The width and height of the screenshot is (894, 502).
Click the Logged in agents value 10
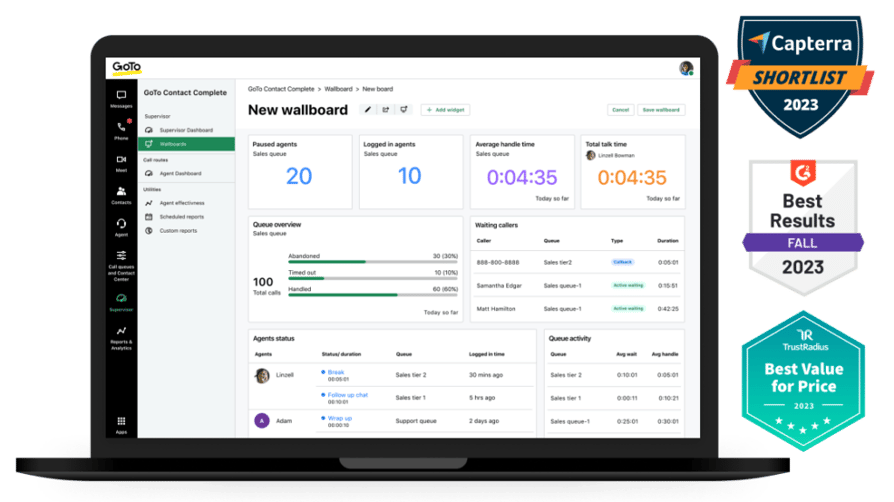(x=409, y=176)
